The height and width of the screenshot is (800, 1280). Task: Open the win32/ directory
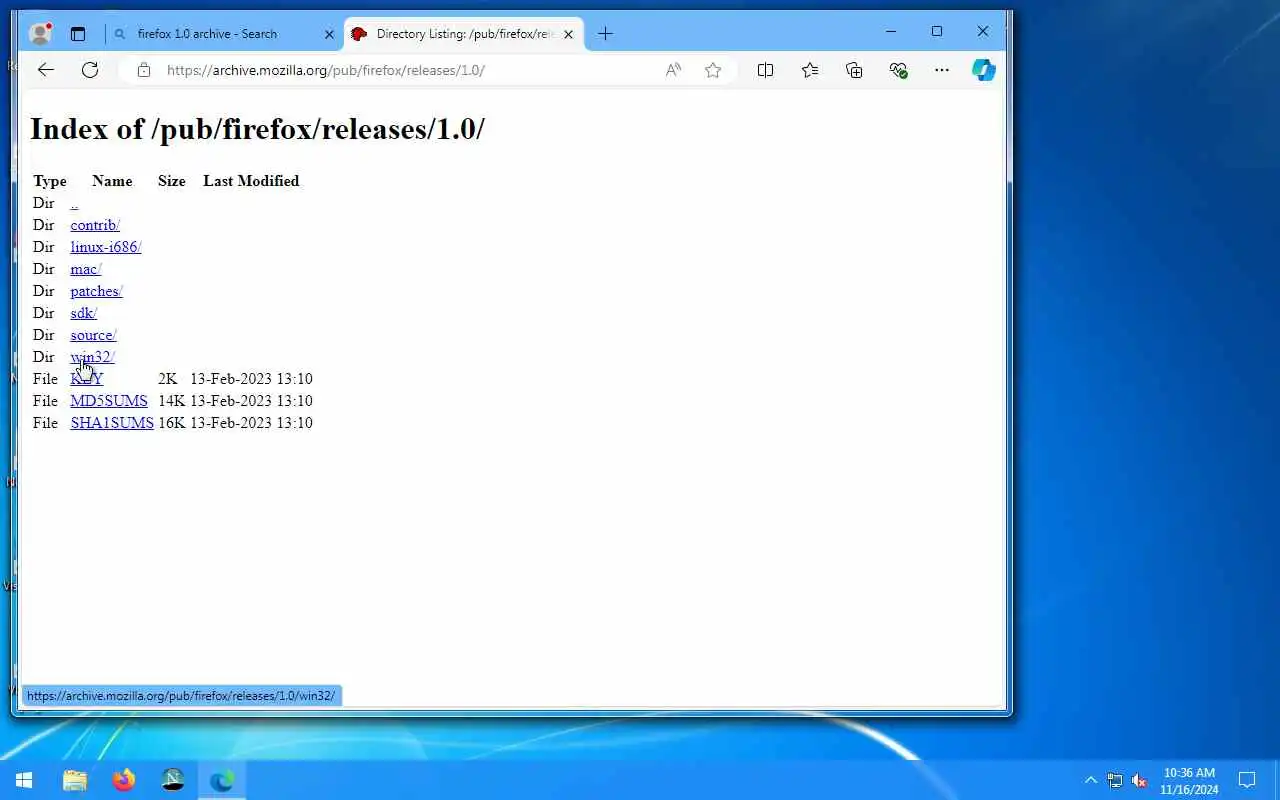(93, 357)
